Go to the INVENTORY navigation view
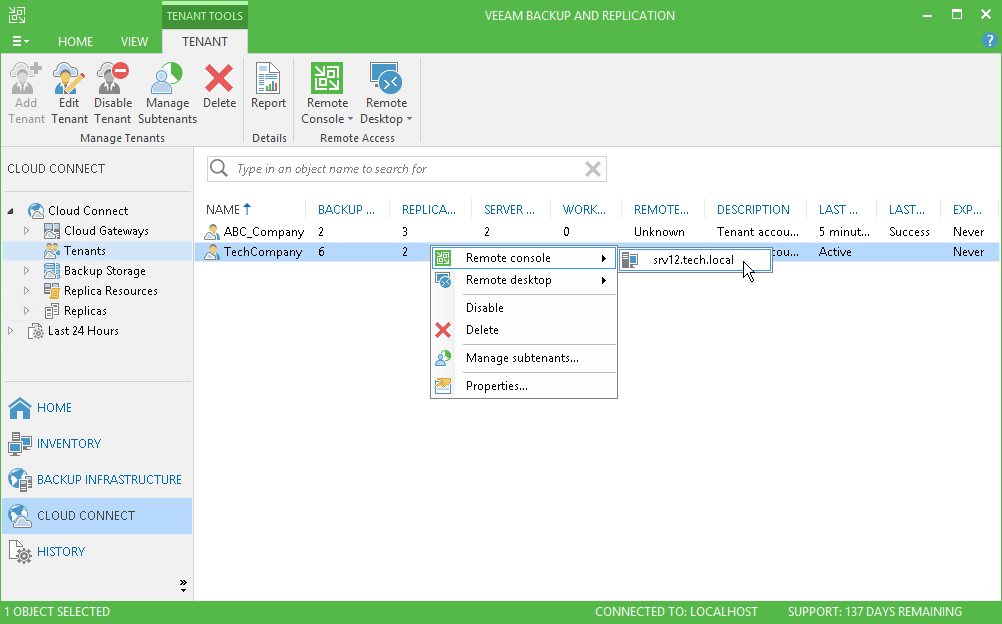Image resolution: width=1002 pixels, height=624 pixels. tap(97, 444)
